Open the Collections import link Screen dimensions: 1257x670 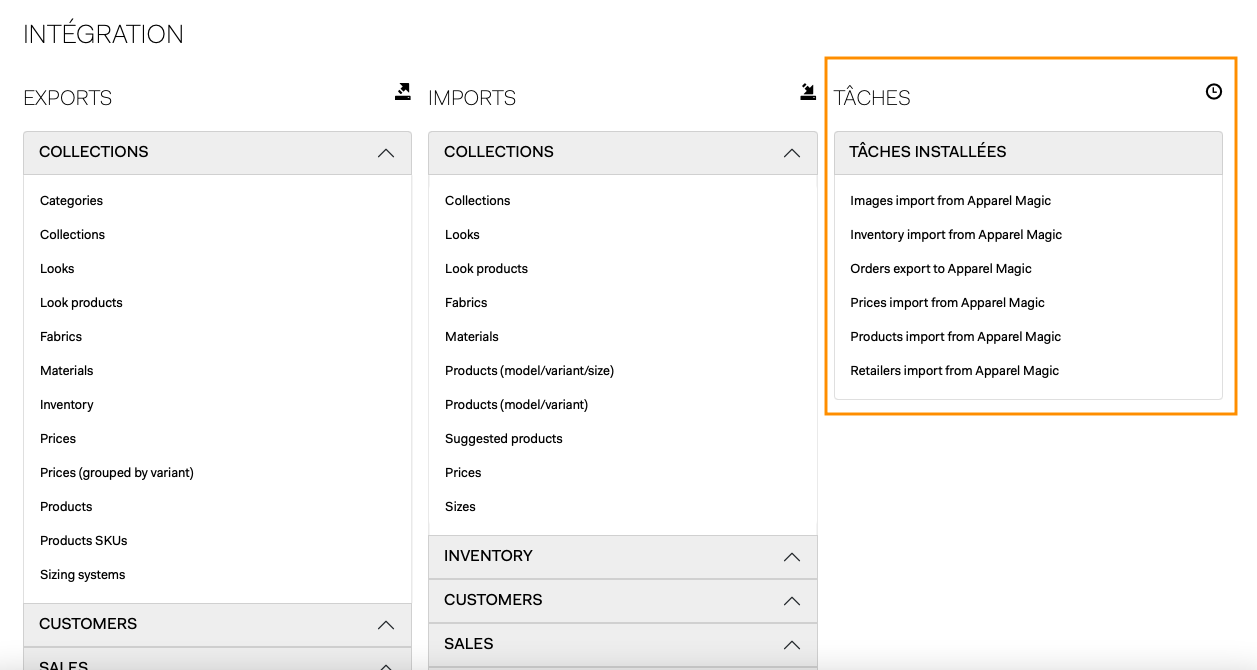477,201
